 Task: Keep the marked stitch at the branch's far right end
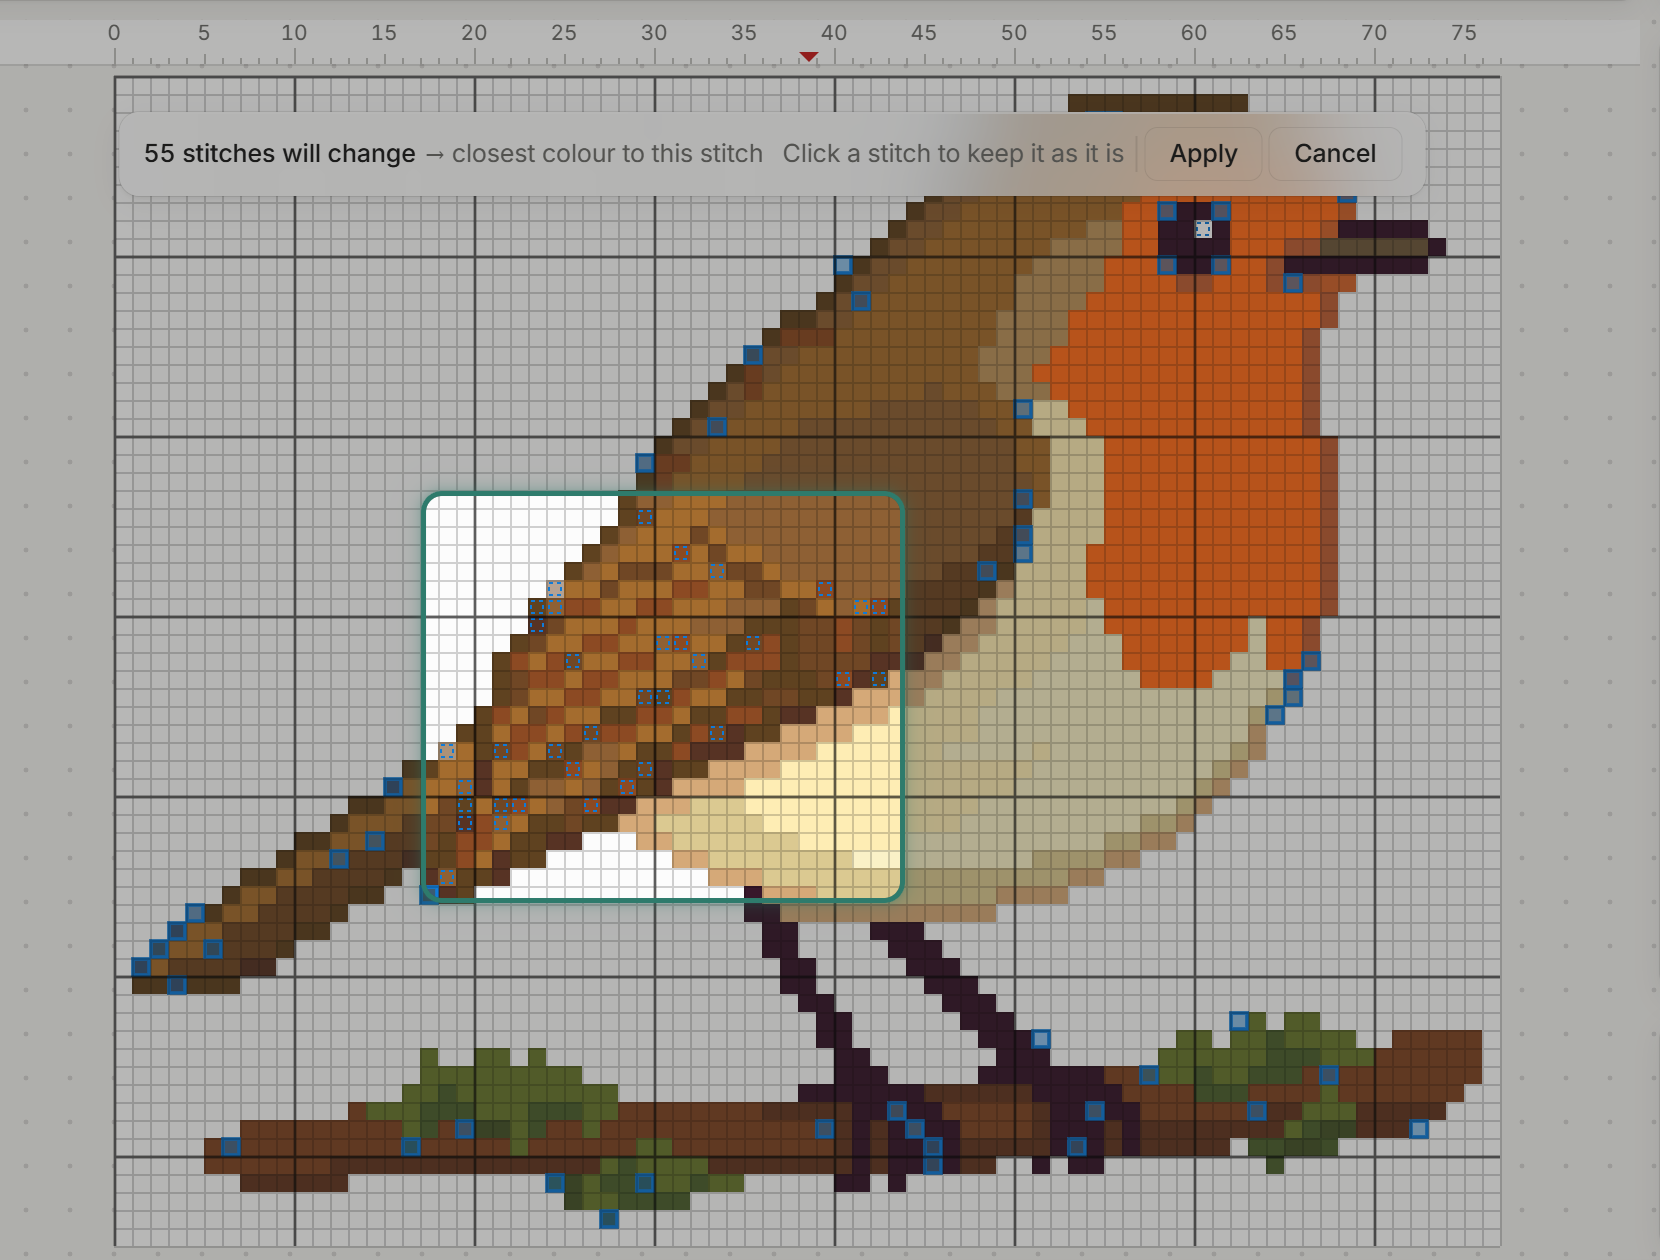pos(1419,1129)
